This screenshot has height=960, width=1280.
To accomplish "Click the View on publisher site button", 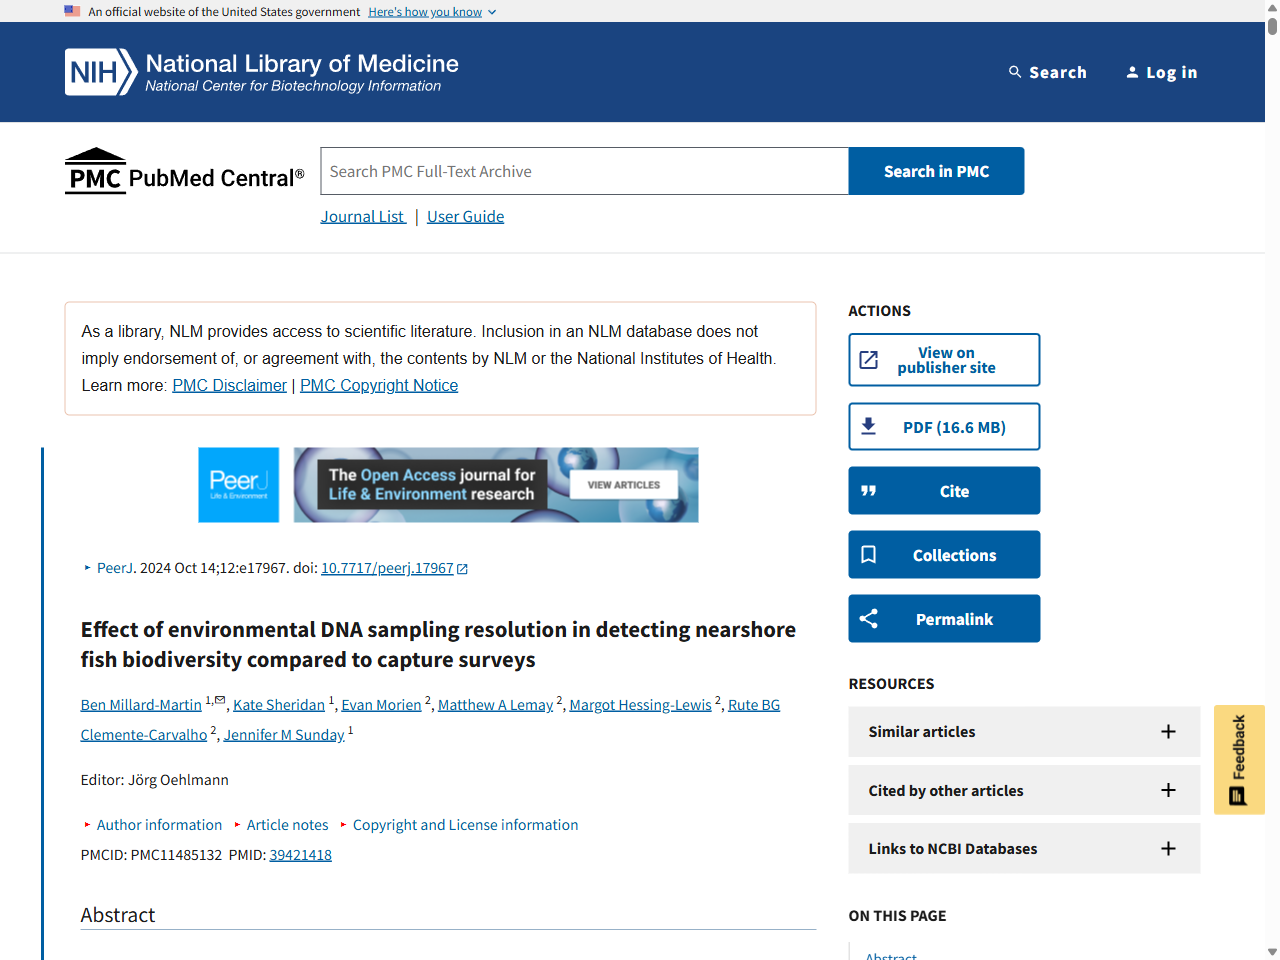I will [x=944, y=360].
